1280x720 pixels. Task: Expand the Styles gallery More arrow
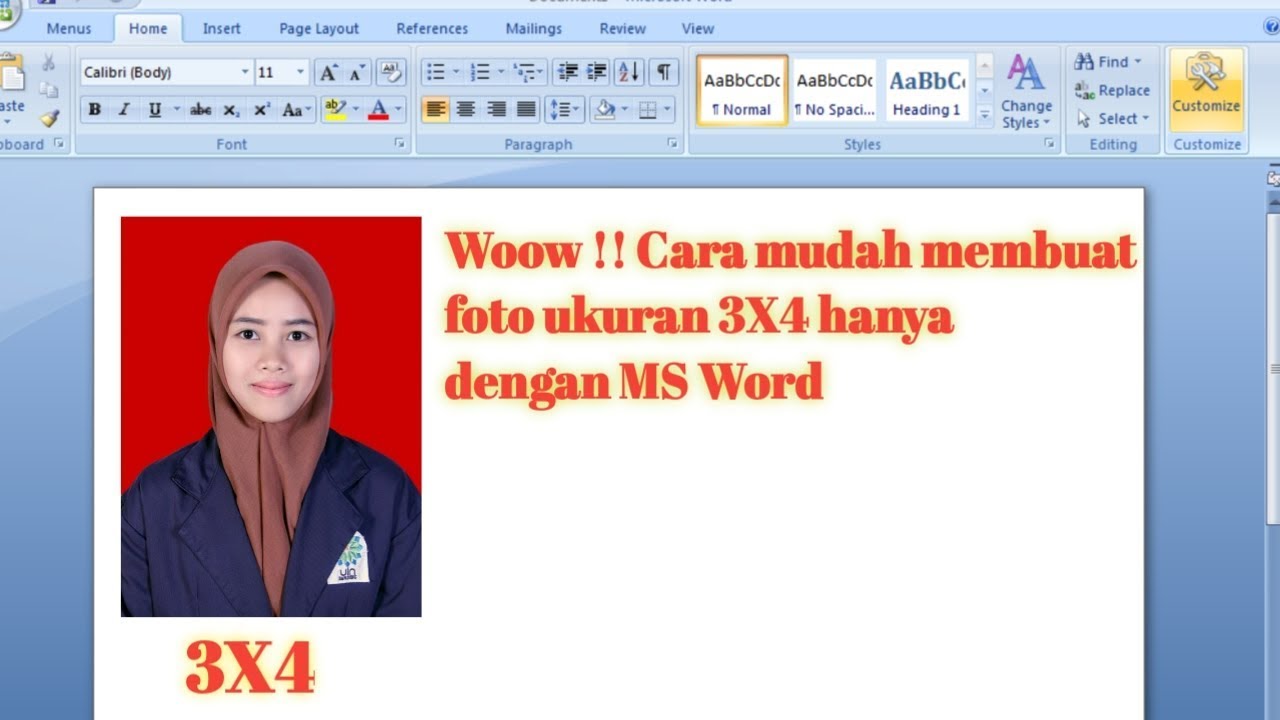click(984, 116)
